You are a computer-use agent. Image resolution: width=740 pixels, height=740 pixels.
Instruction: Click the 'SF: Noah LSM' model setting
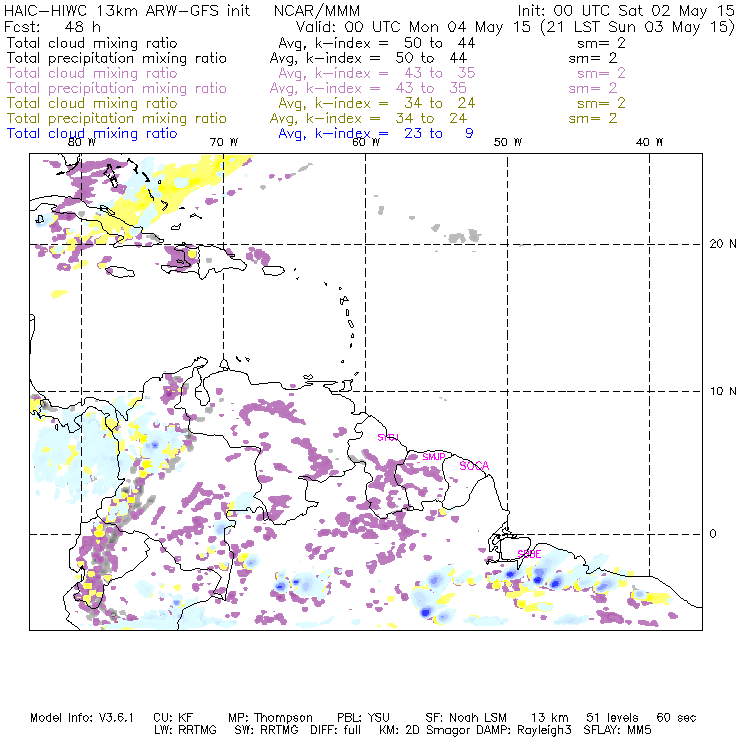click(x=466, y=718)
